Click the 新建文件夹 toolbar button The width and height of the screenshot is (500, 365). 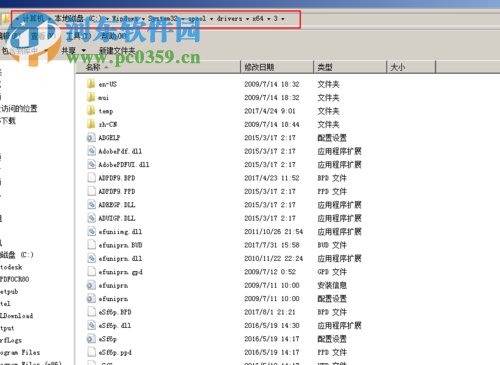pyautogui.click(x=117, y=51)
